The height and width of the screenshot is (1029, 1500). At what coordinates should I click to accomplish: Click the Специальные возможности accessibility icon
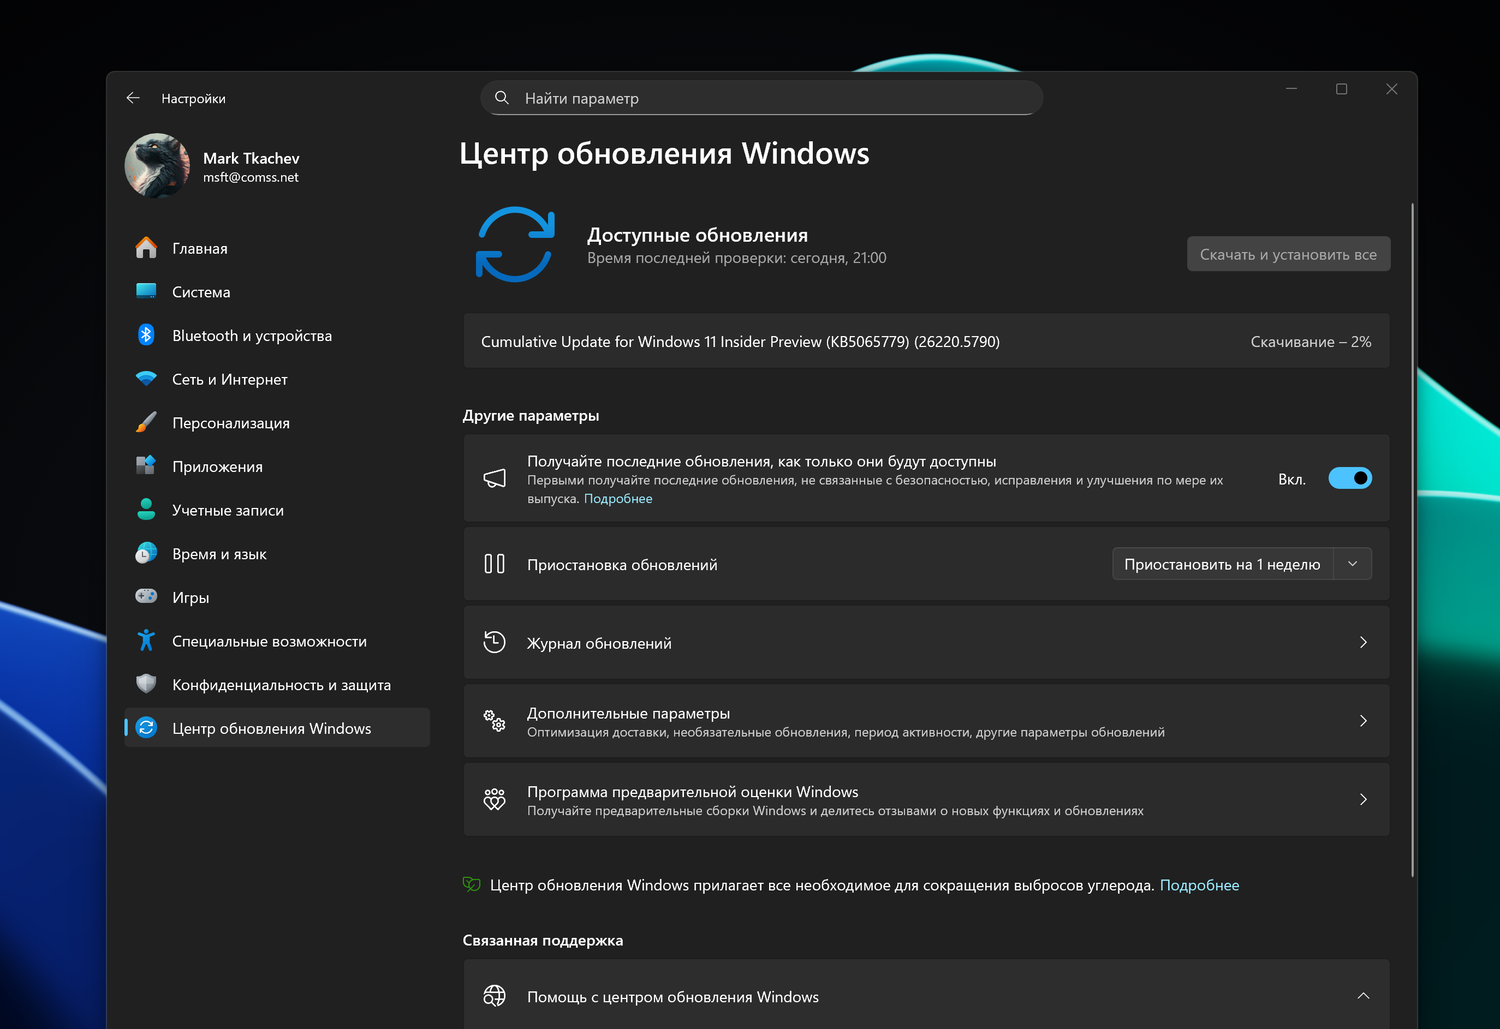click(146, 641)
